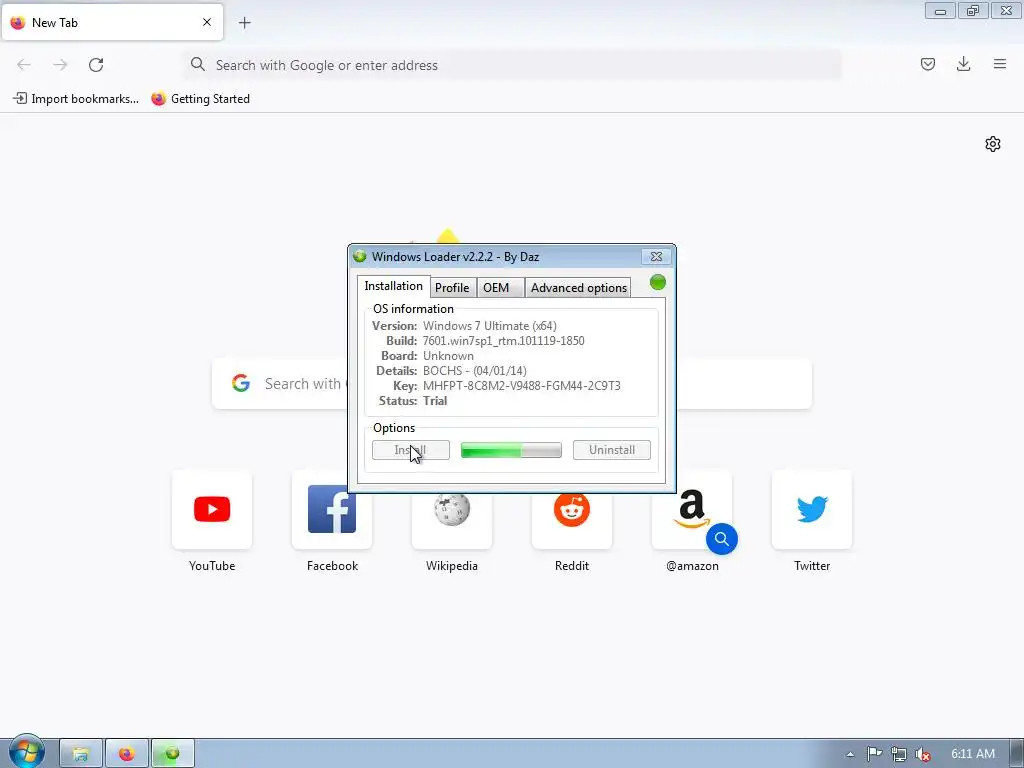The width and height of the screenshot is (1024, 768).
Task: Open Windows Explorer from the taskbar
Action: click(81, 754)
